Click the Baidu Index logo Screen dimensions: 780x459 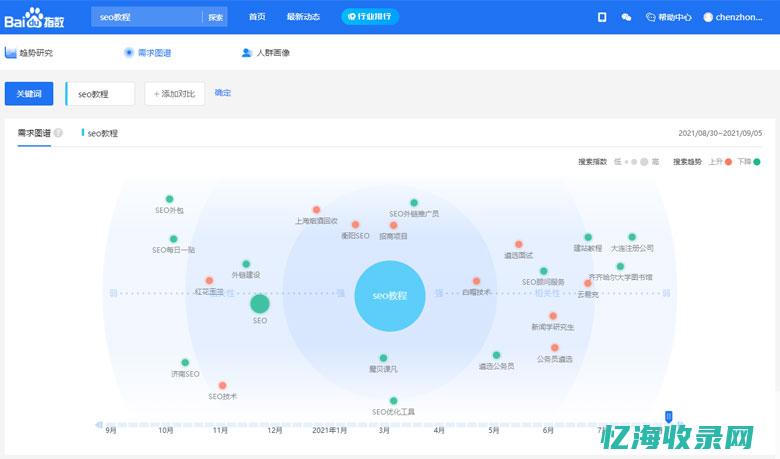34,18
